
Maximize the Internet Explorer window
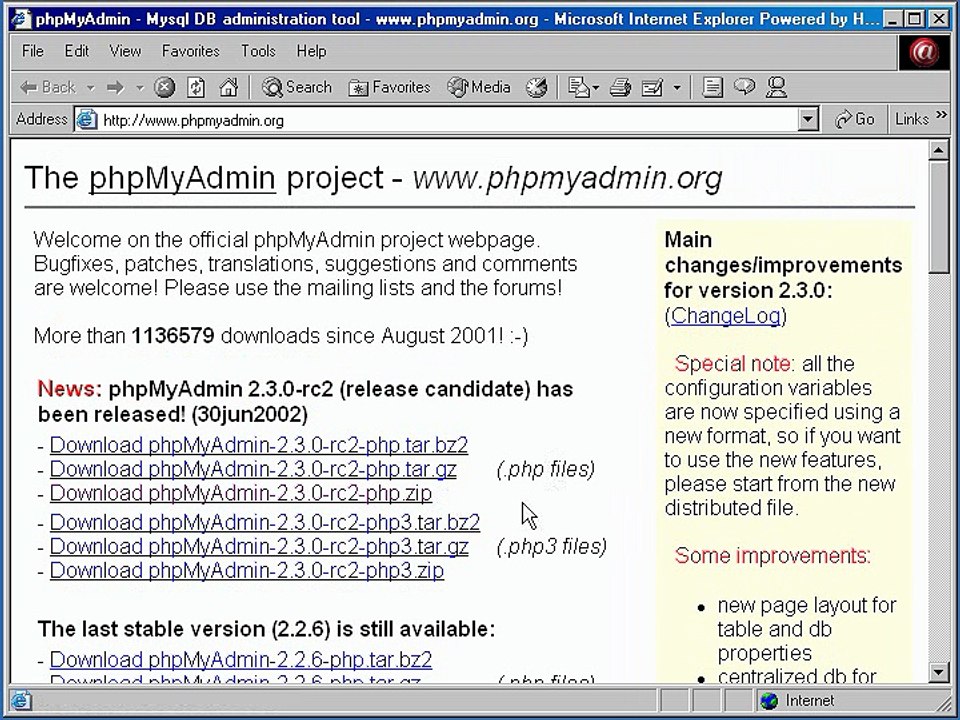pos(915,20)
